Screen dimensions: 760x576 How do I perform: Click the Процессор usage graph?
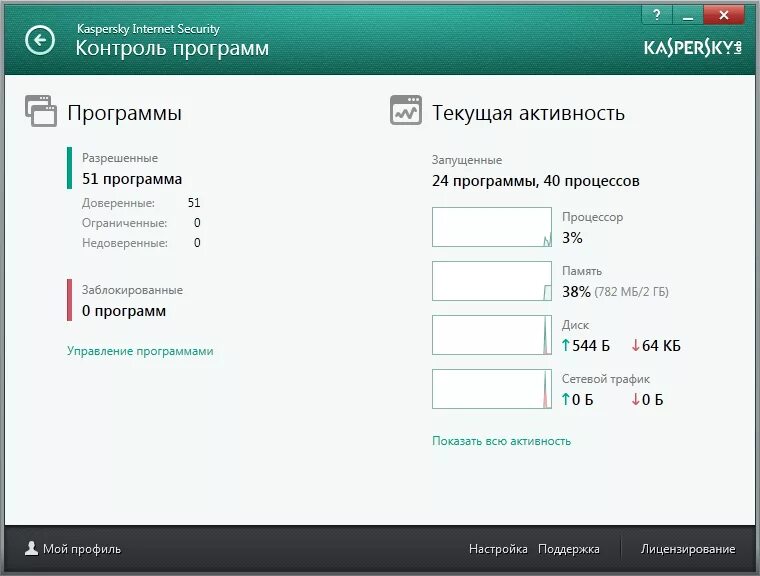(491, 227)
